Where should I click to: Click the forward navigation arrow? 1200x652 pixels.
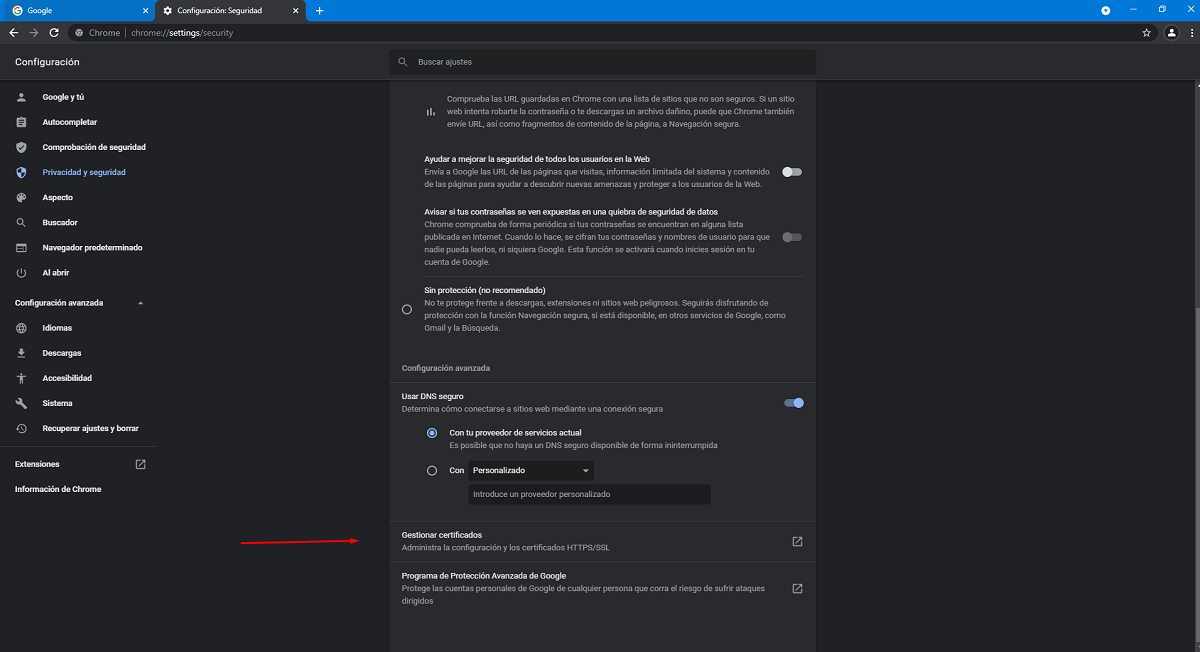(x=34, y=33)
